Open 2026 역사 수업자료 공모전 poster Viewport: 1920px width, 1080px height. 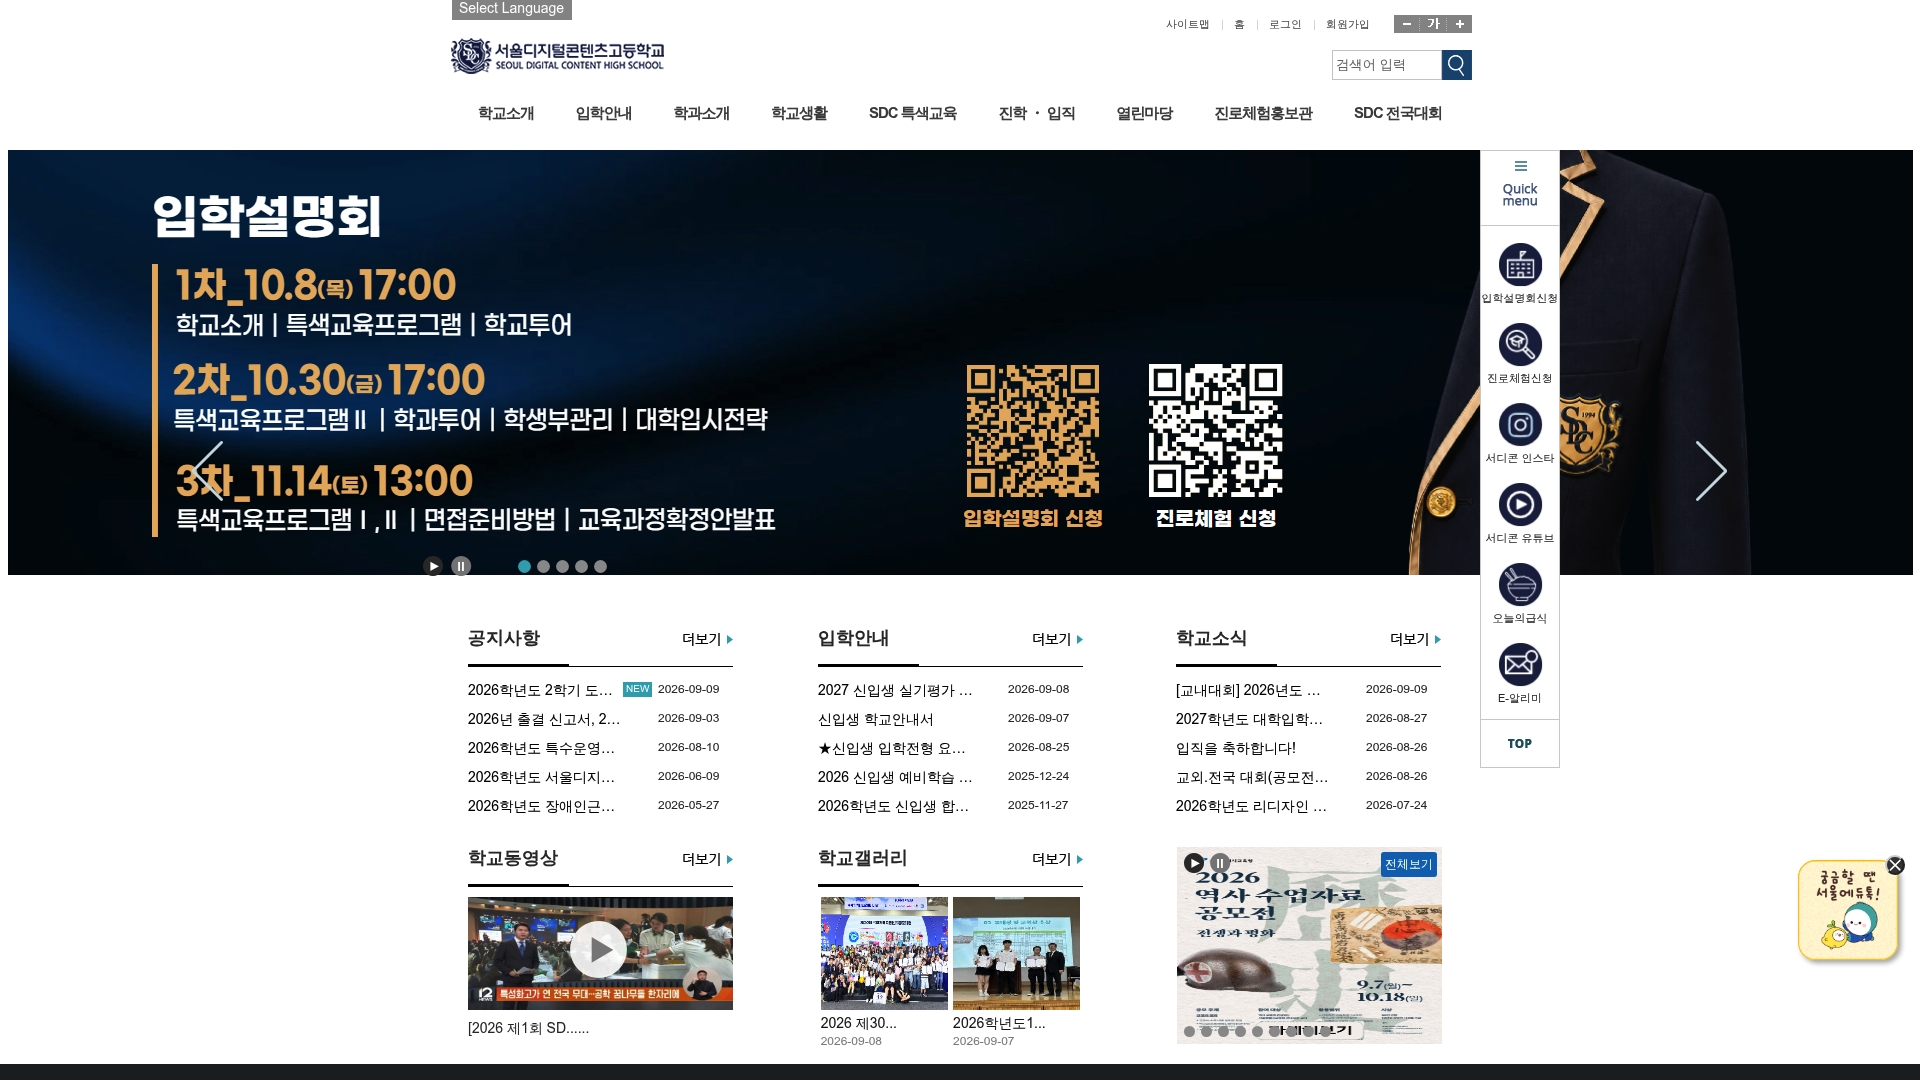tap(1309, 946)
